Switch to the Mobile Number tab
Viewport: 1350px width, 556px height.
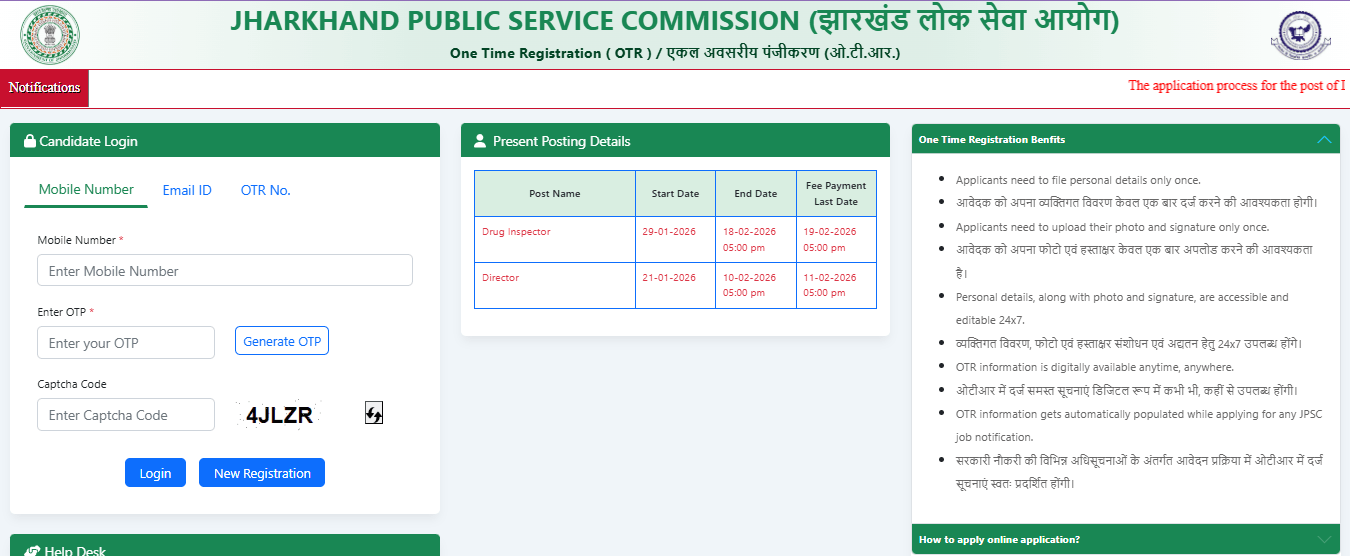(x=86, y=189)
